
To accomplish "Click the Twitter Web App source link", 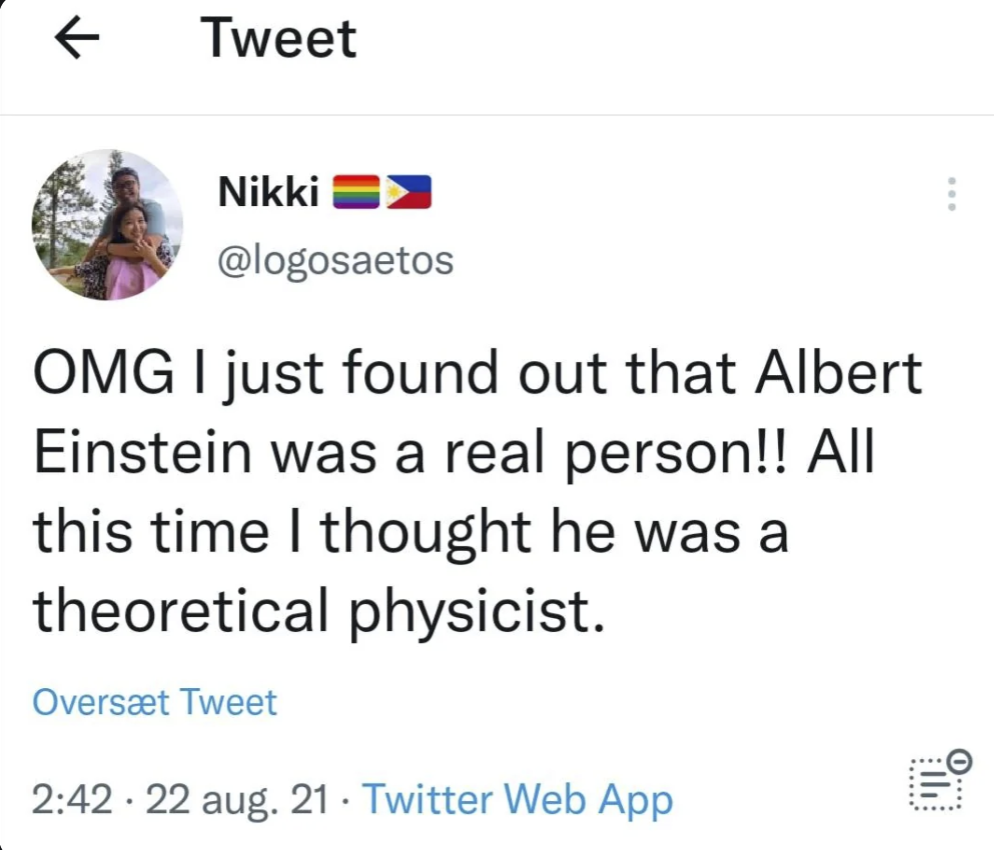I will 517,800.
